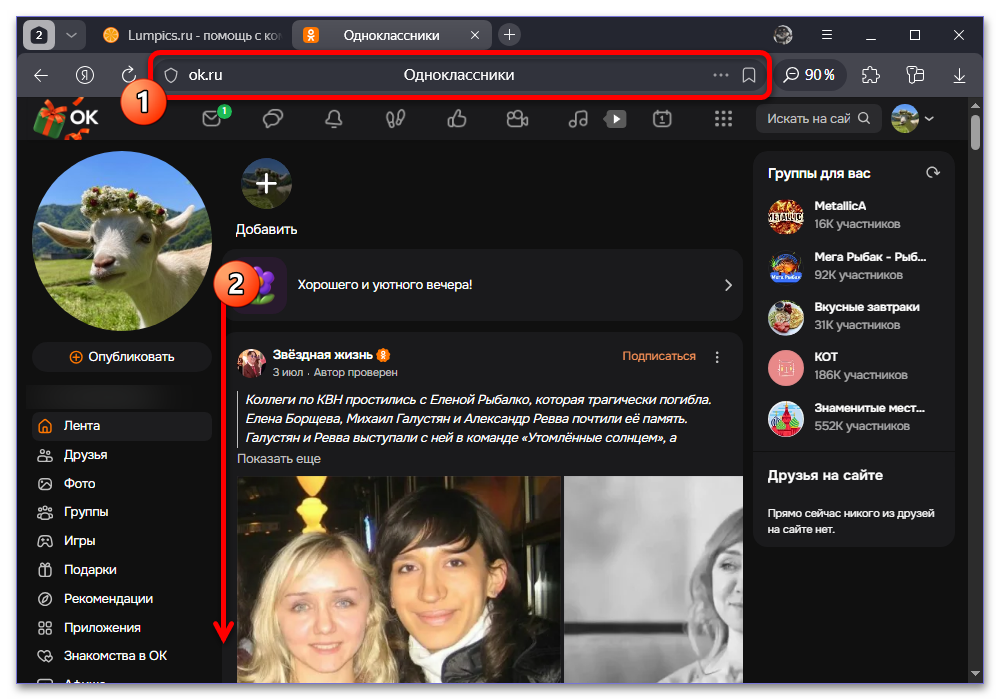1000x700 pixels.
Task: Go back to previous page
Action: point(41,75)
